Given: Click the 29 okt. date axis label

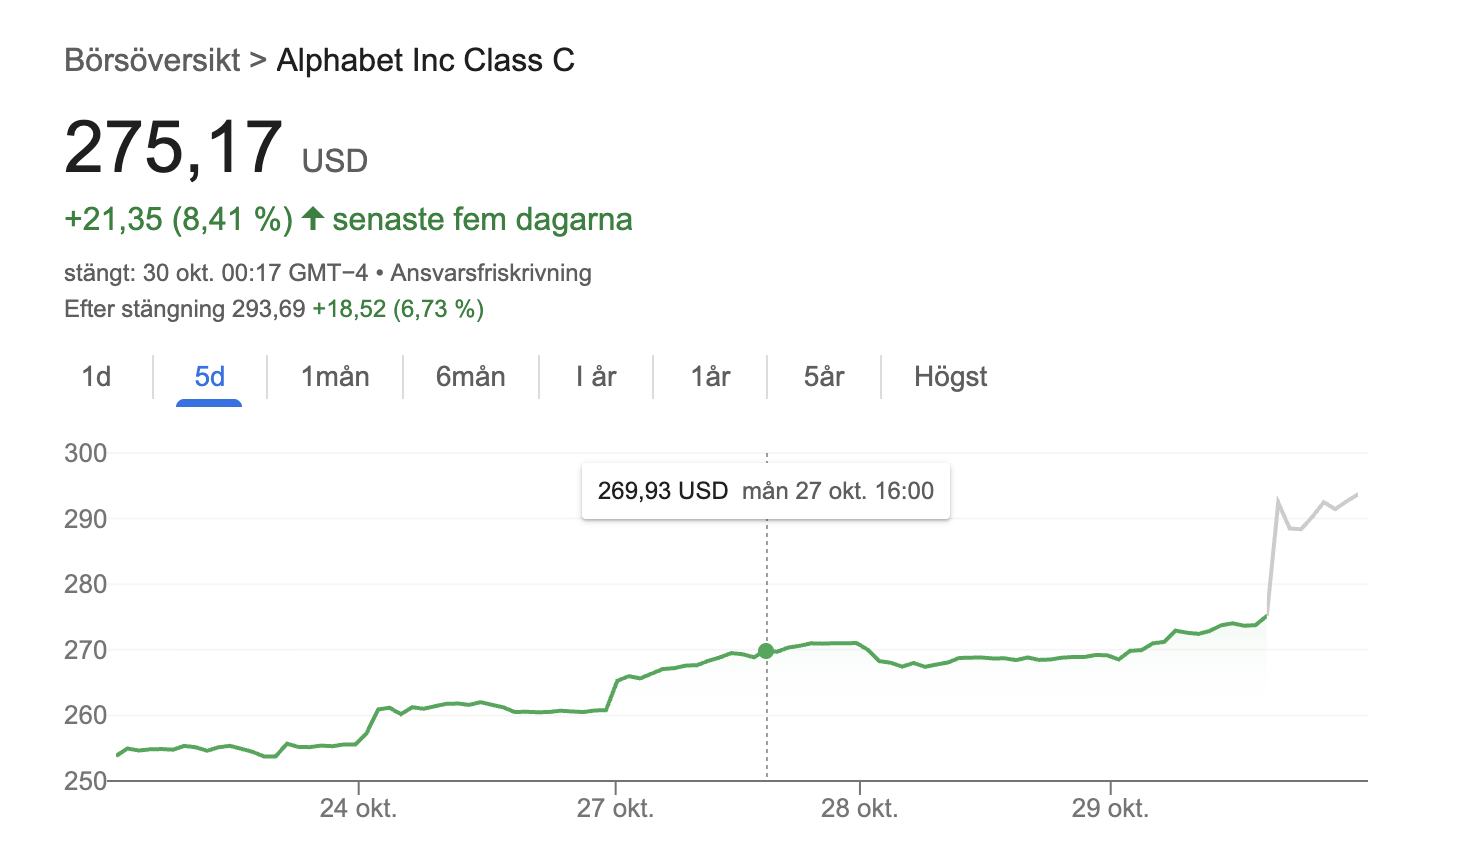Looking at the screenshot, I should 1110,808.
